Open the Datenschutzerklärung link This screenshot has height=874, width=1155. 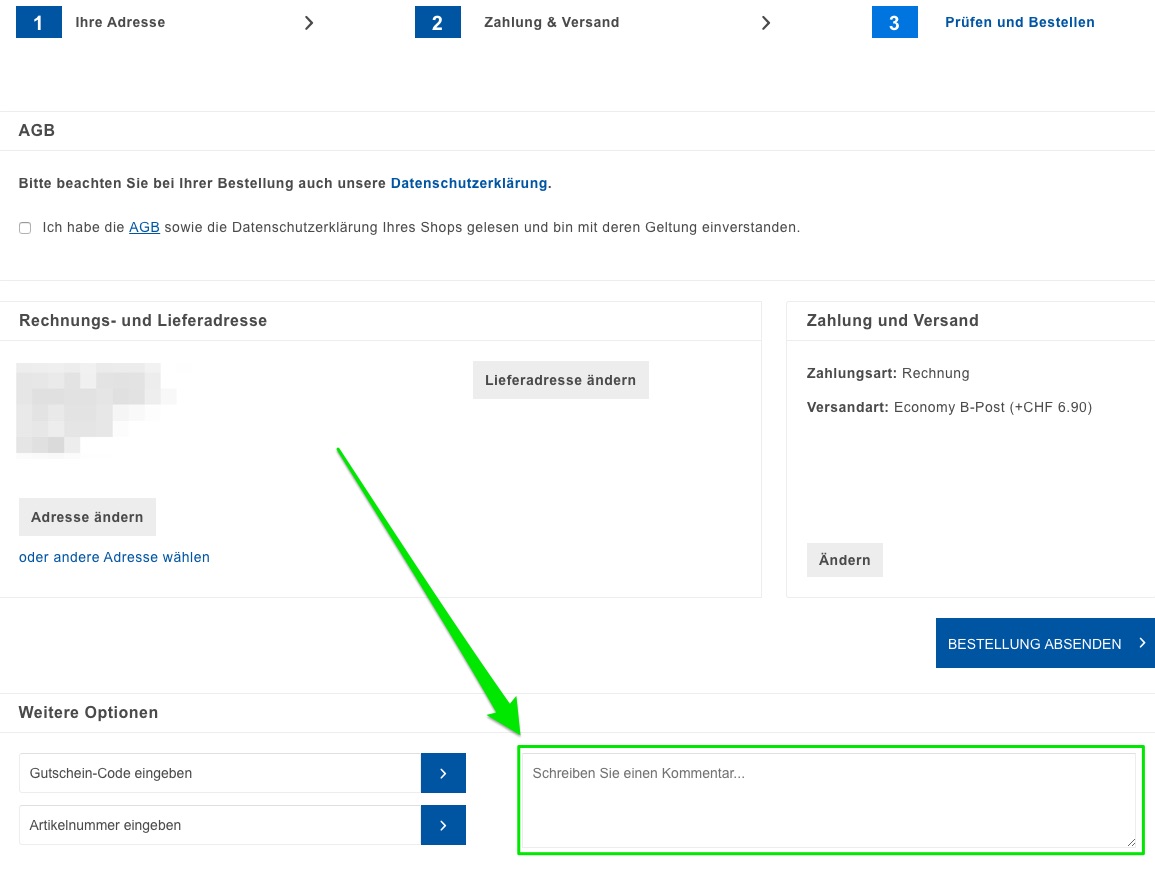(x=468, y=184)
